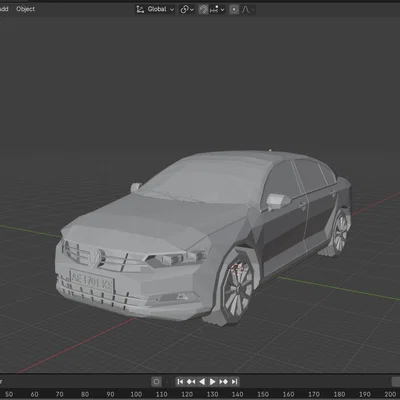Jump to the last frame

(234, 381)
